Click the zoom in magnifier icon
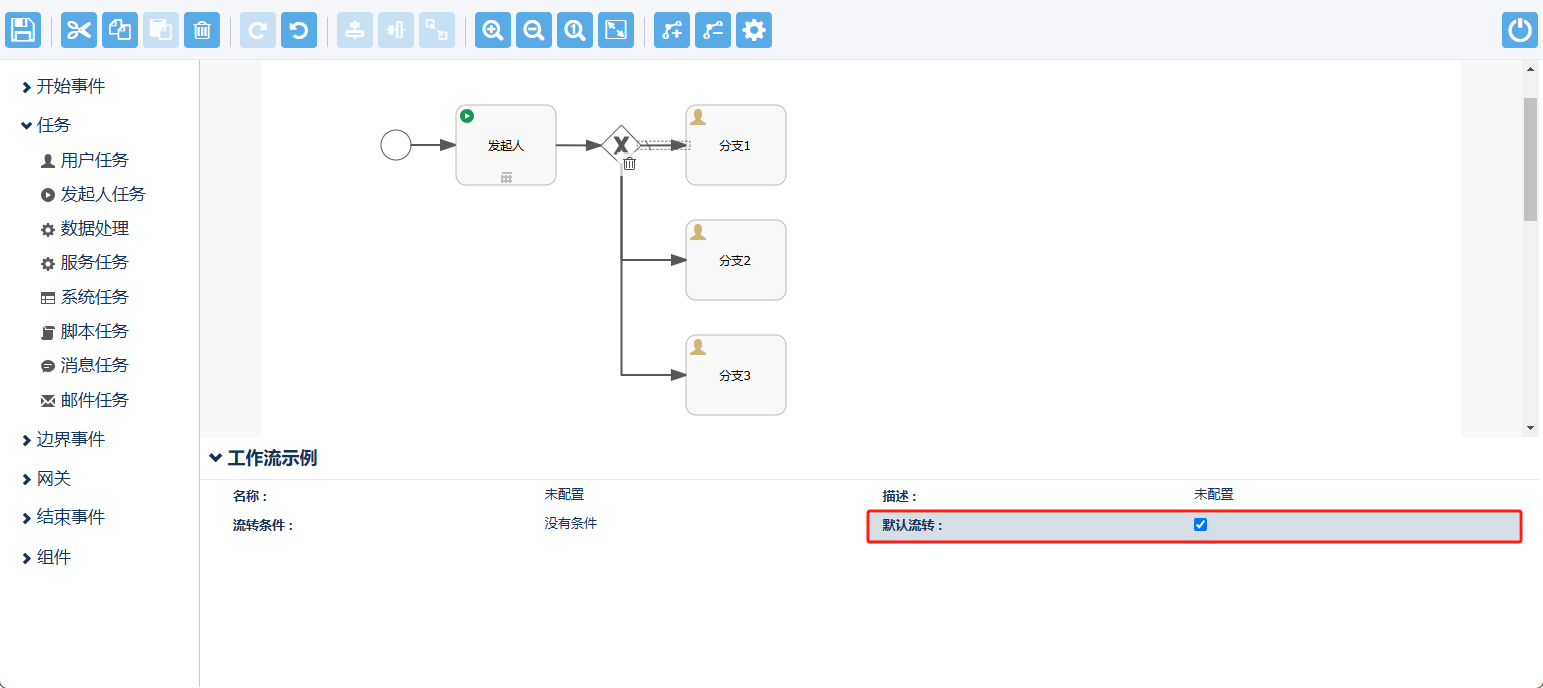Viewport: 1543px width, 688px height. tap(493, 30)
